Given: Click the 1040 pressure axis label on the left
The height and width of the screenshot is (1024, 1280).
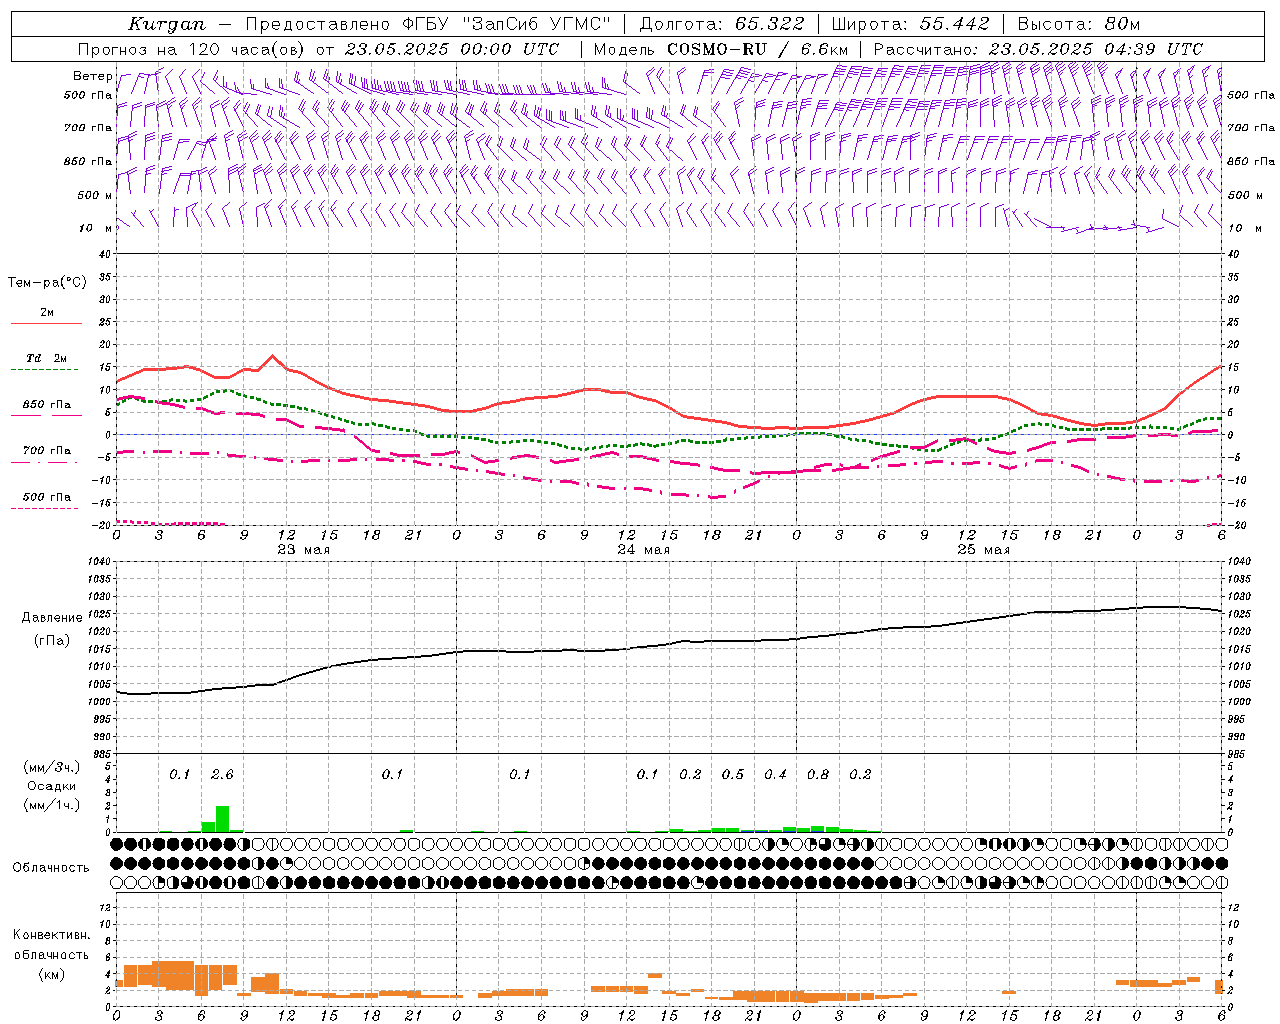Looking at the screenshot, I should click(98, 562).
